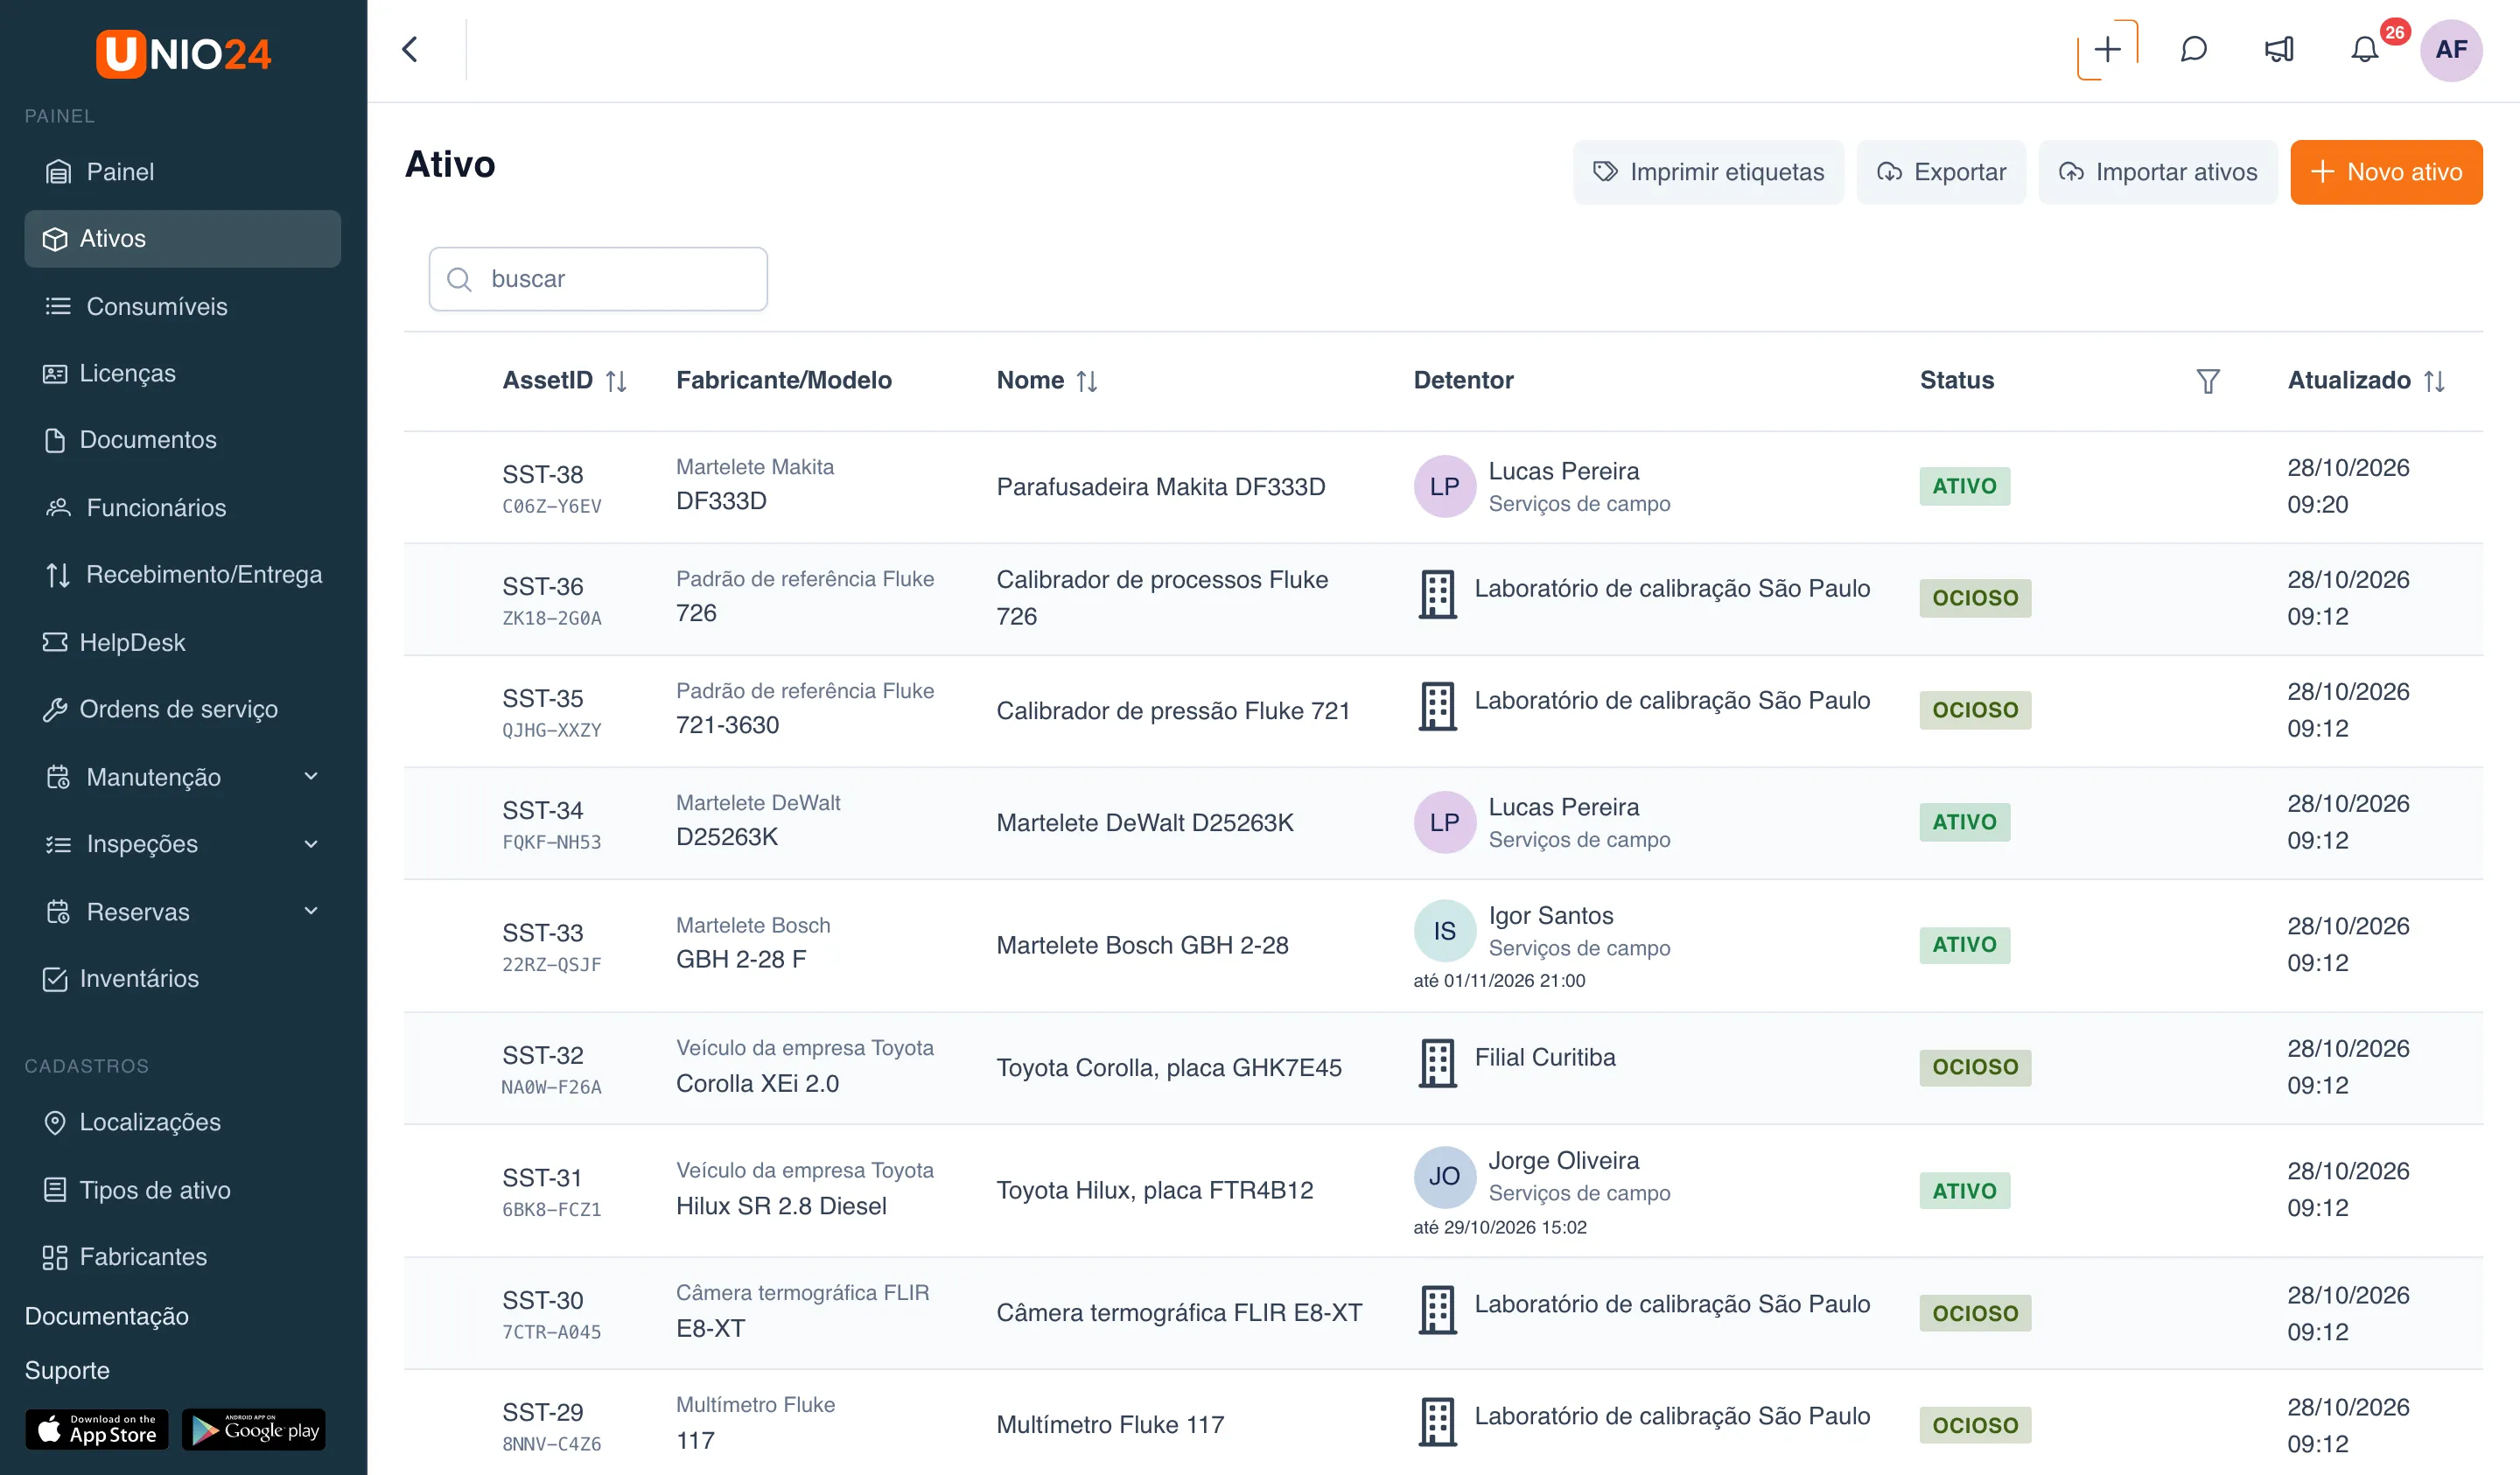Click the back arrow icon
This screenshot has height=1475, width=2520.
[x=410, y=49]
